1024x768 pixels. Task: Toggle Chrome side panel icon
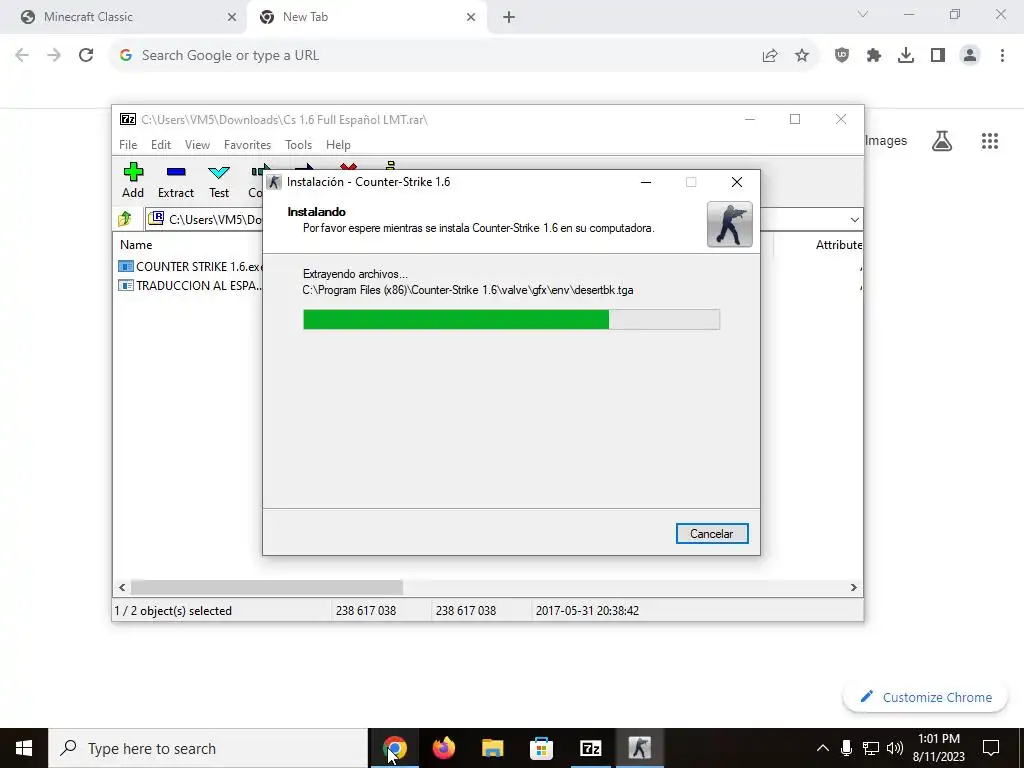(x=938, y=56)
